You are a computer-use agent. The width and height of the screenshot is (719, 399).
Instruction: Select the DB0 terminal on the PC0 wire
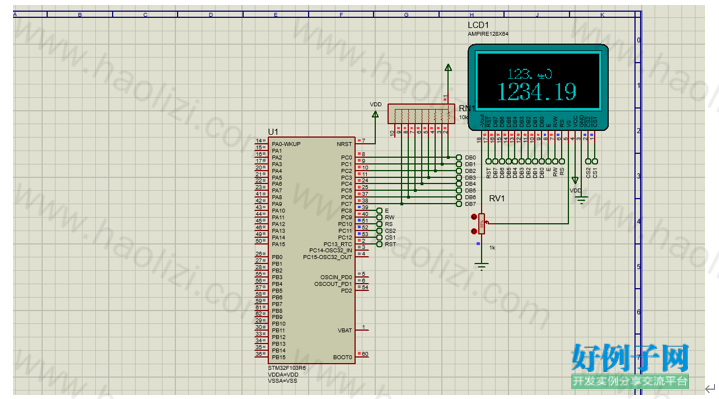(459, 157)
